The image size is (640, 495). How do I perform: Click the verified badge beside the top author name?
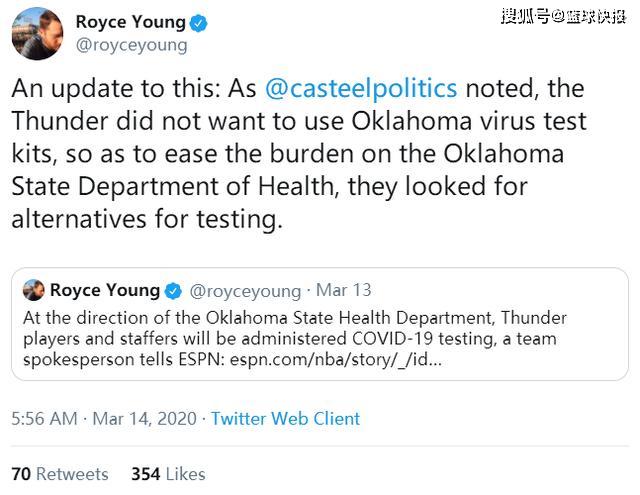[199, 22]
